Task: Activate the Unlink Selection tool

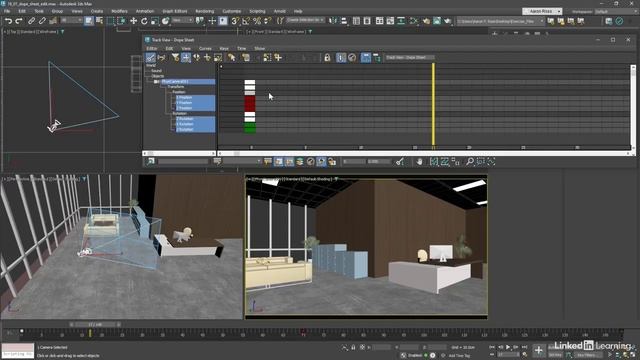Action: [x=42, y=21]
